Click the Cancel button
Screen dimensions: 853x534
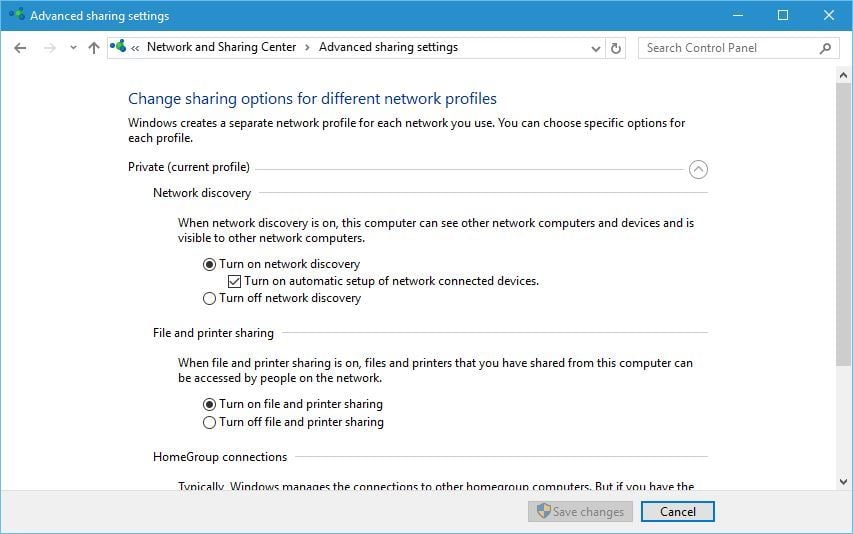(678, 512)
